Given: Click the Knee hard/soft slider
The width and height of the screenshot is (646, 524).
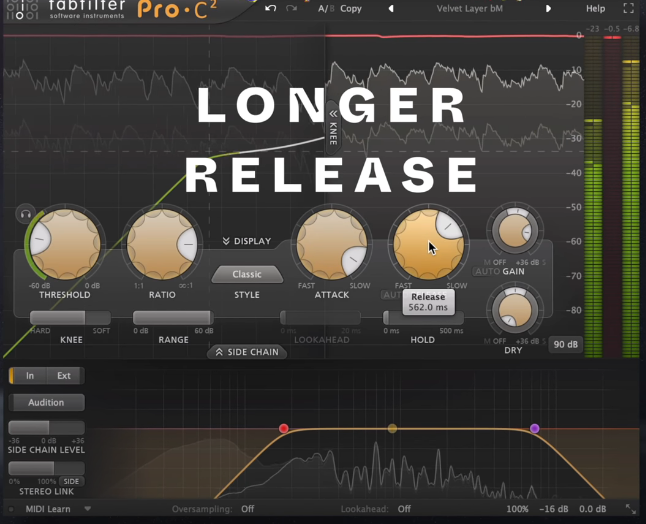Looking at the screenshot, I should click(70, 318).
